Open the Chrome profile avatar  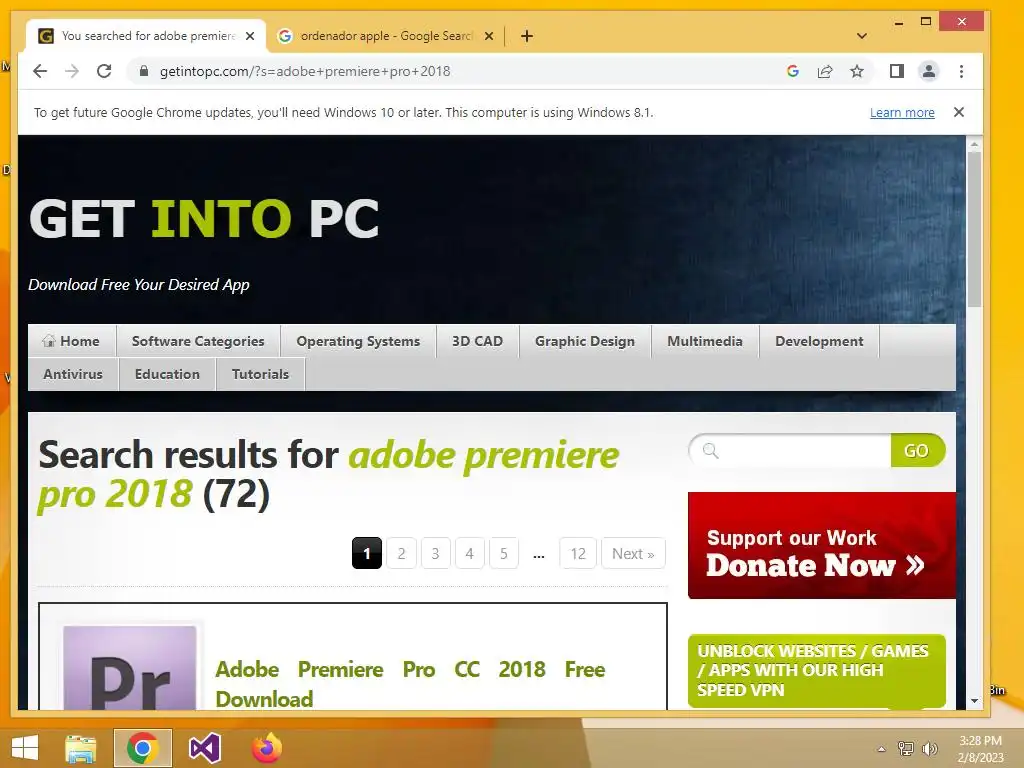pyautogui.click(x=929, y=71)
